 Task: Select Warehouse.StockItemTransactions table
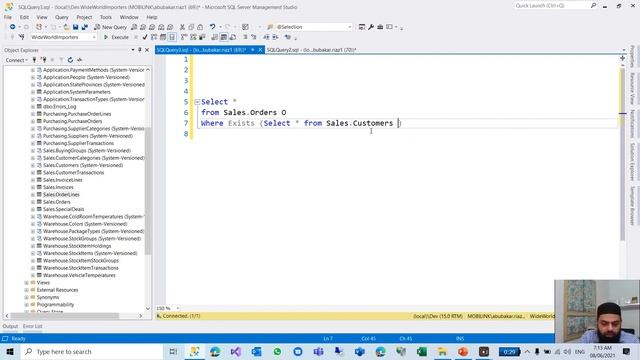pyautogui.click(x=81, y=268)
